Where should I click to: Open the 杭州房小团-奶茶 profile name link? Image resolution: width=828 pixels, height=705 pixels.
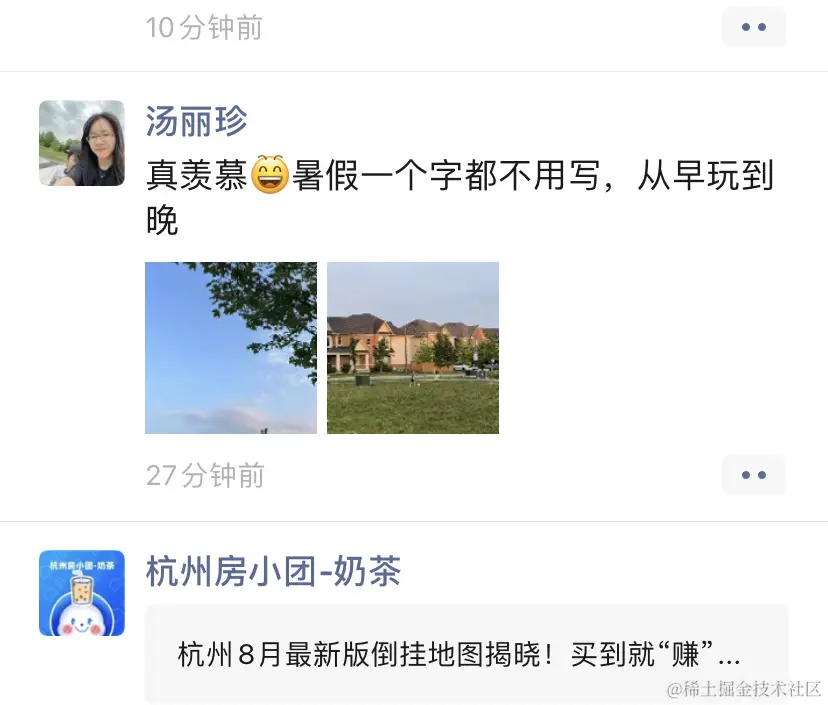[x=274, y=571]
